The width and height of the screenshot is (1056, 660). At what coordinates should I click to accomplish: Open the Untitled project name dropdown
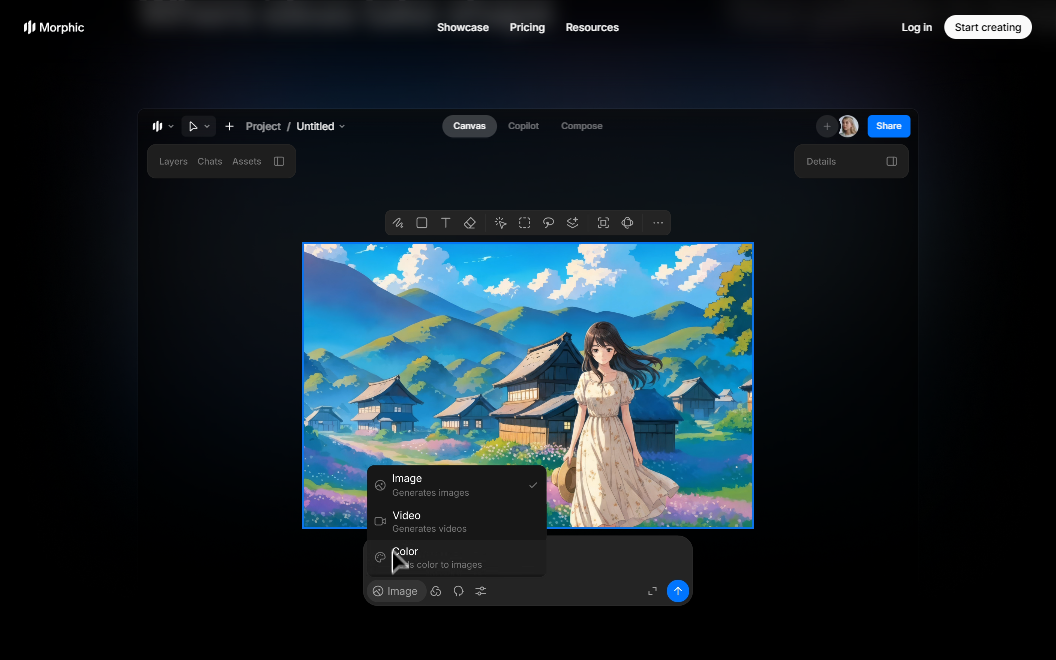(320, 126)
